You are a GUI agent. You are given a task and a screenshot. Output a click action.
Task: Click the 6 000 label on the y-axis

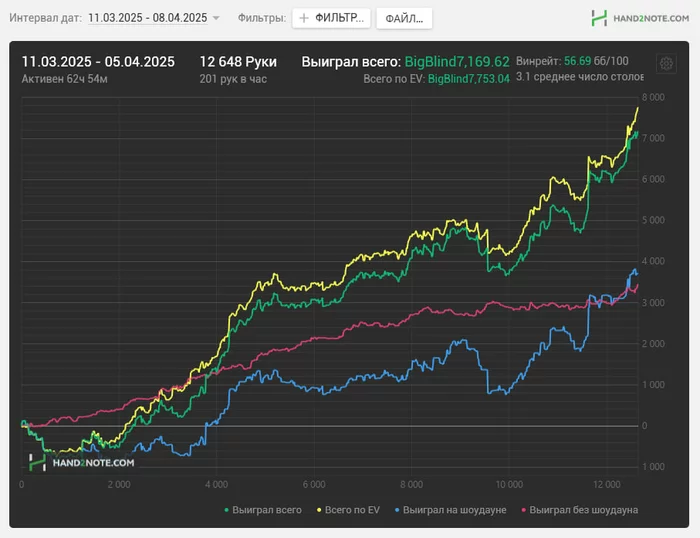[x=653, y=179]
